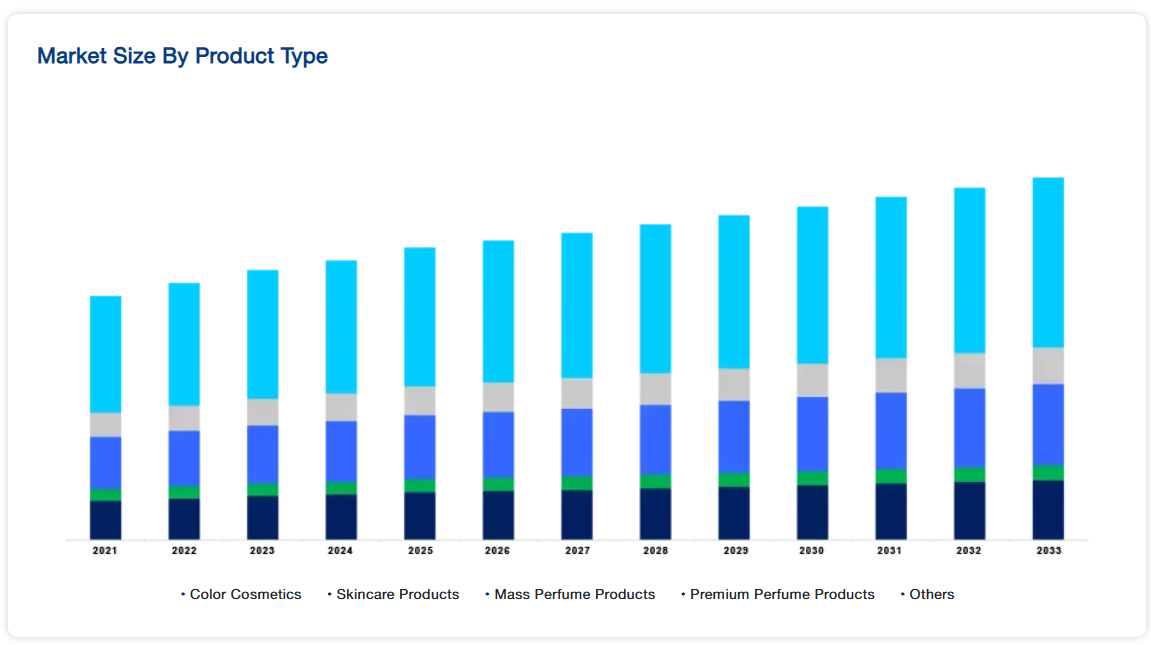
Task: Click the 2021 x-axis year label
Action: [105, 551]
